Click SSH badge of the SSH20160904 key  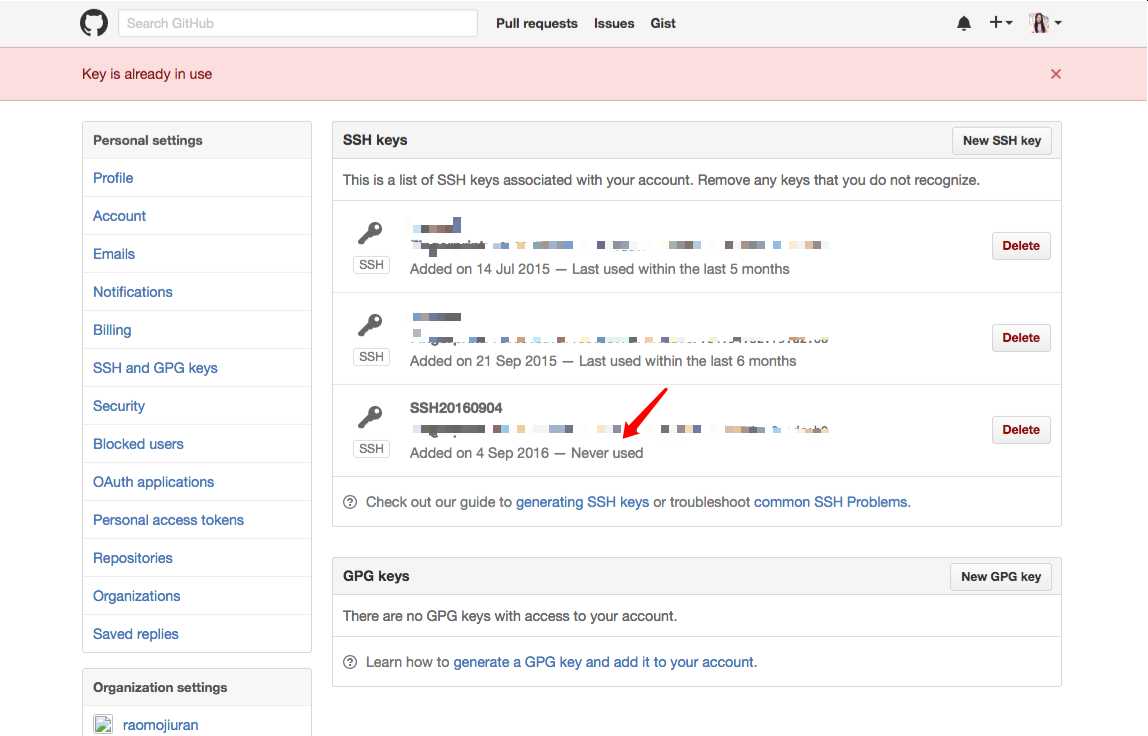tap(371, 449)
